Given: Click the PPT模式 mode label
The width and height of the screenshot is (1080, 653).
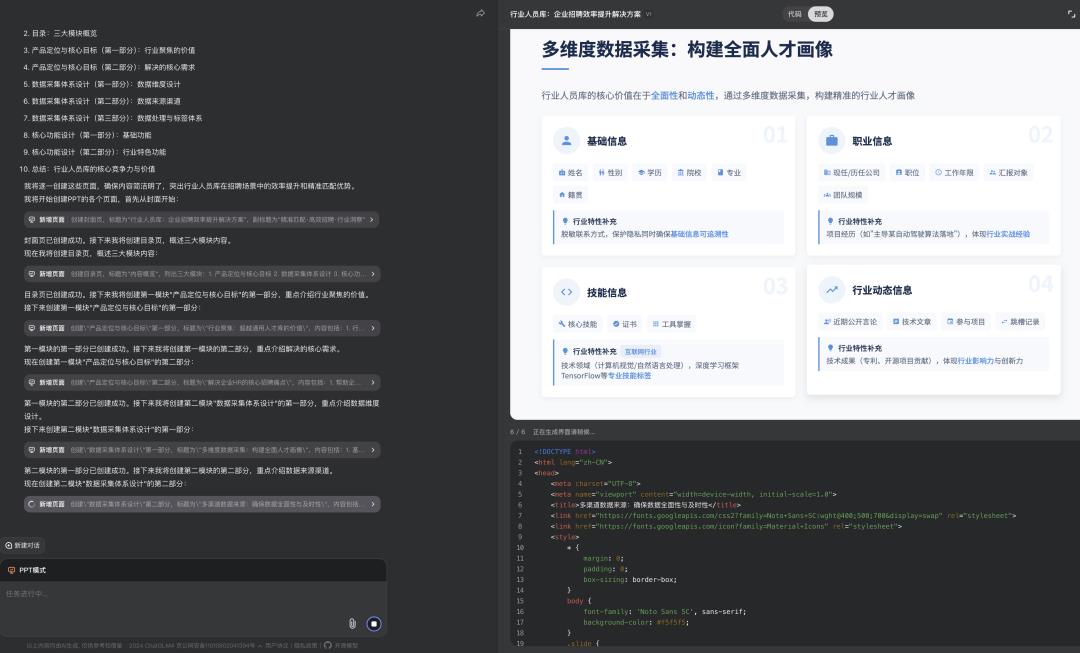Looking at the screenshot, I should click(32, 570).
